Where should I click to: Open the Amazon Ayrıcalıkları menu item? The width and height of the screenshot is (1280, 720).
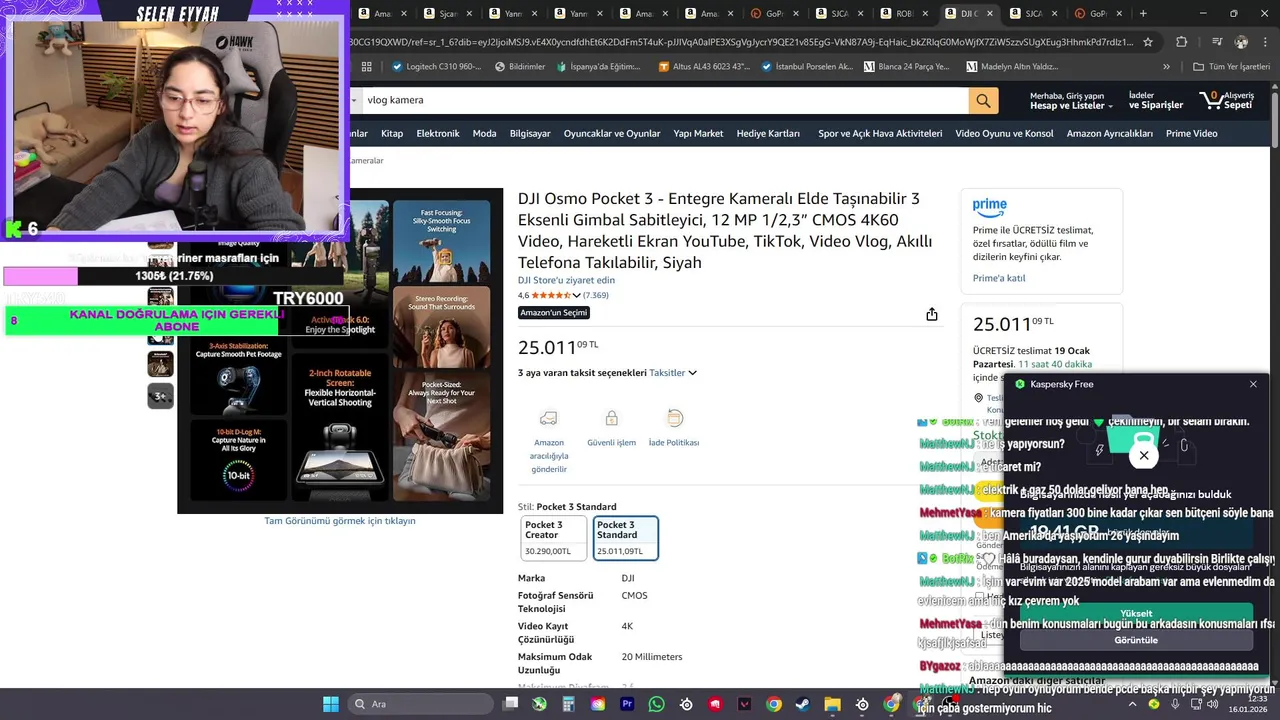pos(1109,134)
